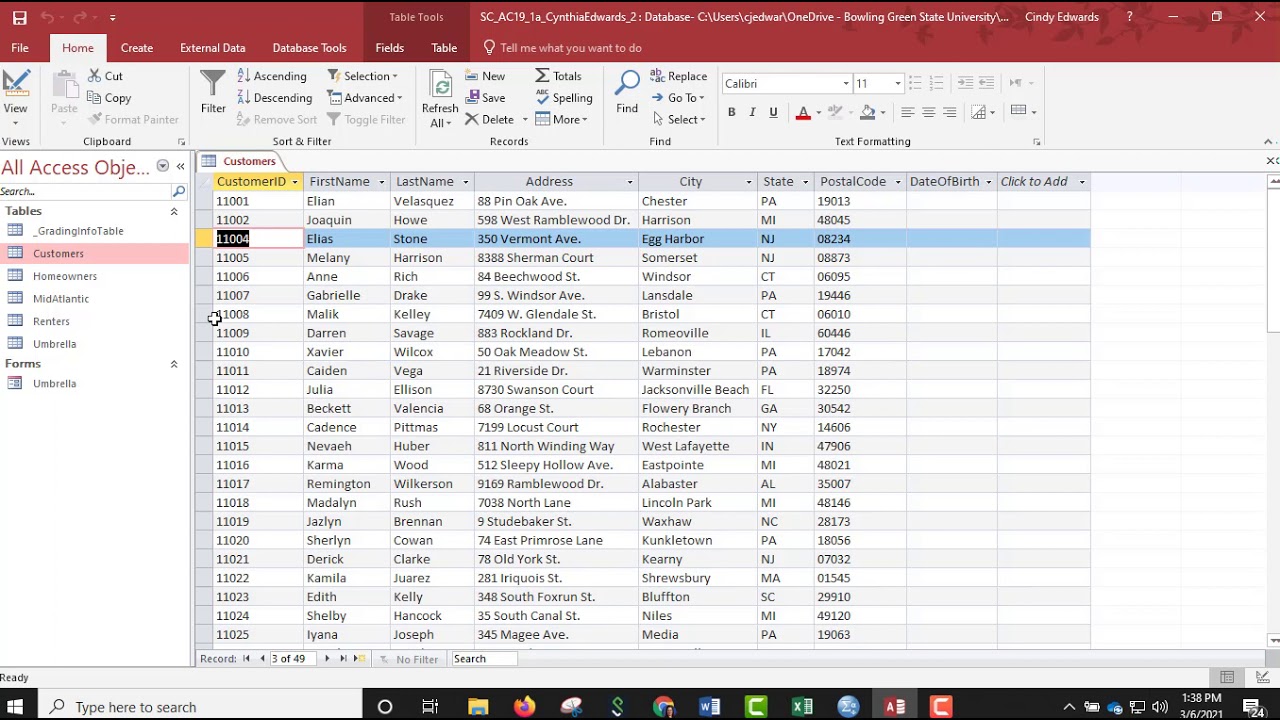Apply background fill color bucket

(867, 112)
